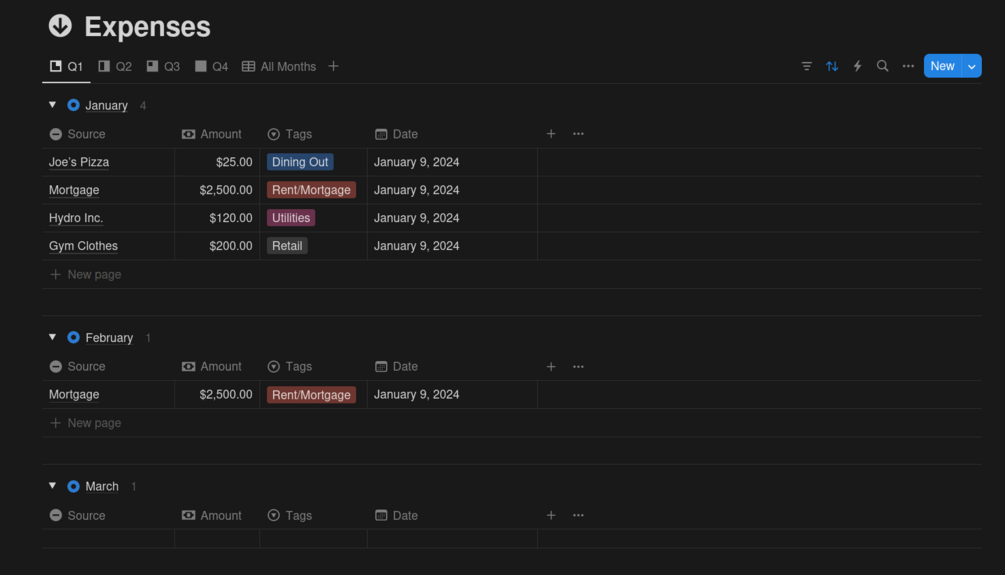Open February table column options ellipsis

[578, 367]
